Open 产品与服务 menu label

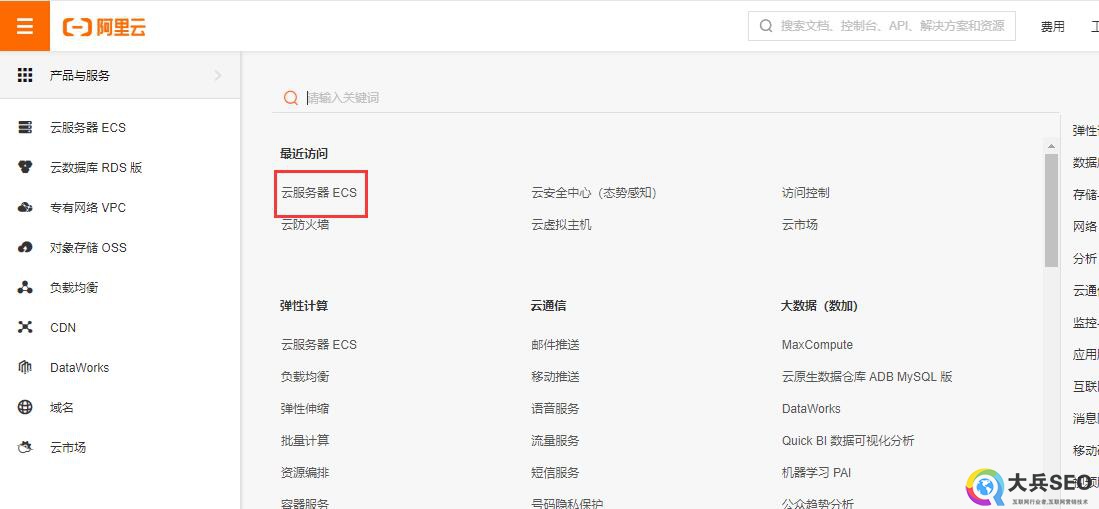[x=80, y=75]
